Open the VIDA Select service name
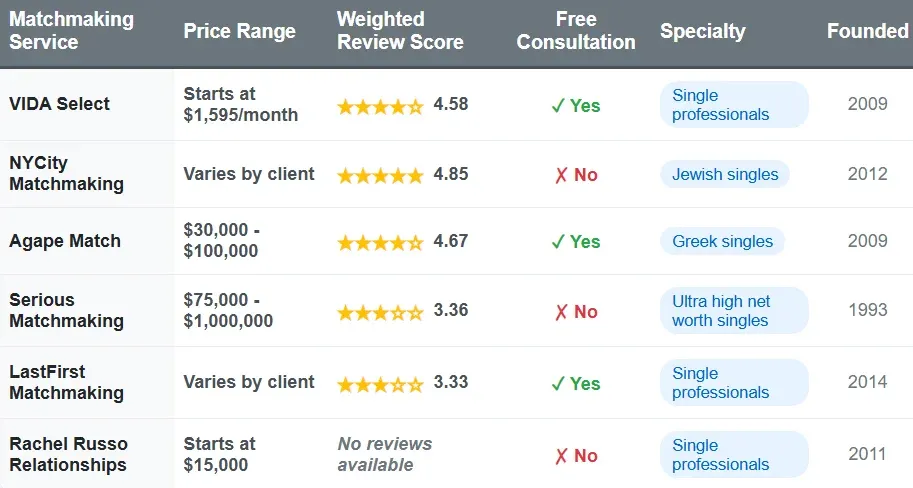 pyautogui.click(x=60, y=104)
